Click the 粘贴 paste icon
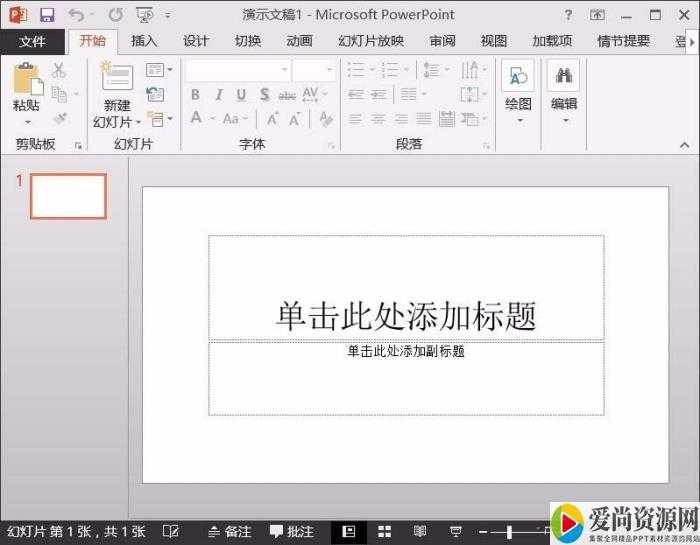This screenshot has height=545, width=700. 28,79
